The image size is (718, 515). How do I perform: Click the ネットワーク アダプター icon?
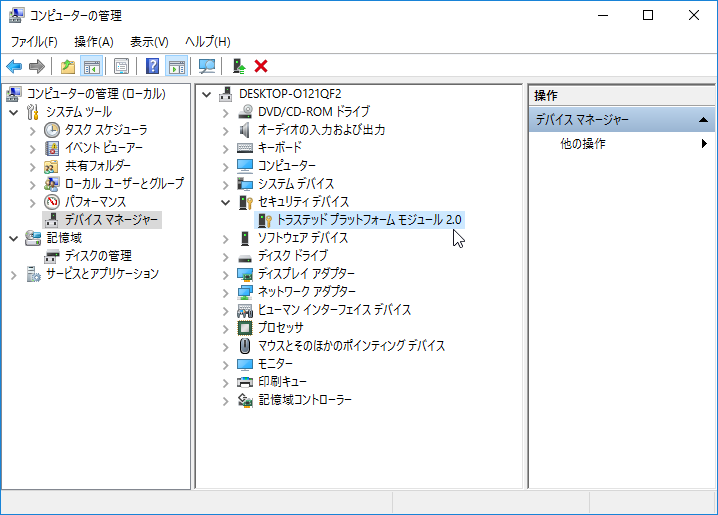(245, 292)
